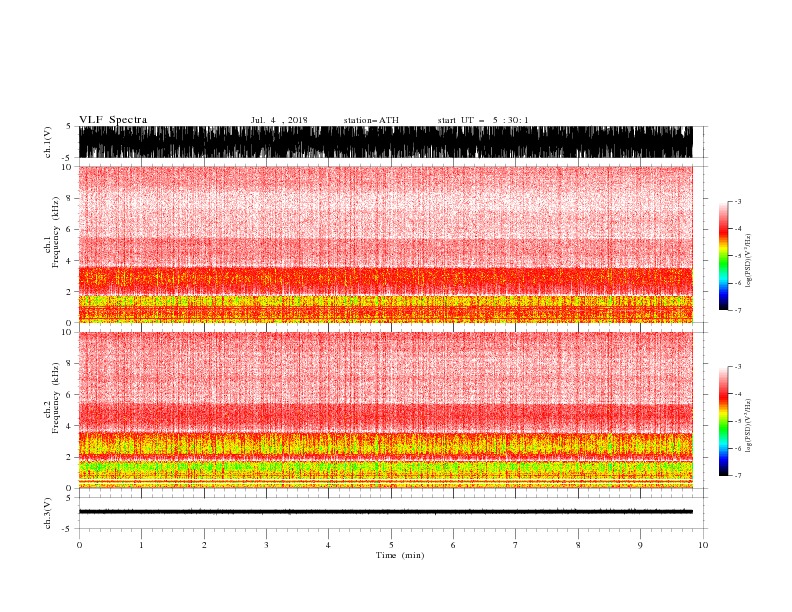Click tick label "8" on the time axis
Screen dimensions: 792x612
(x=578, y=545)
